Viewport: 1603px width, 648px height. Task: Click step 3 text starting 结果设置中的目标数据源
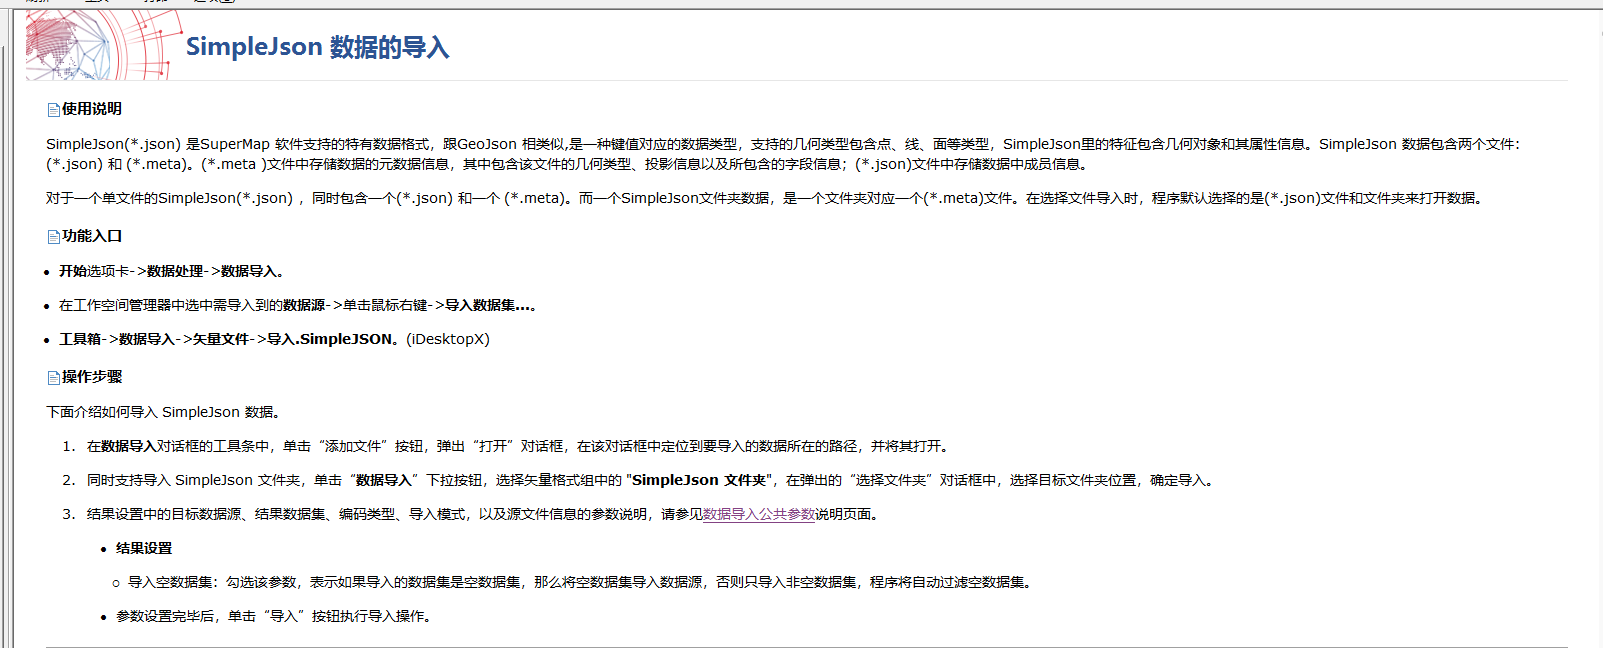(x=484, y=515)
